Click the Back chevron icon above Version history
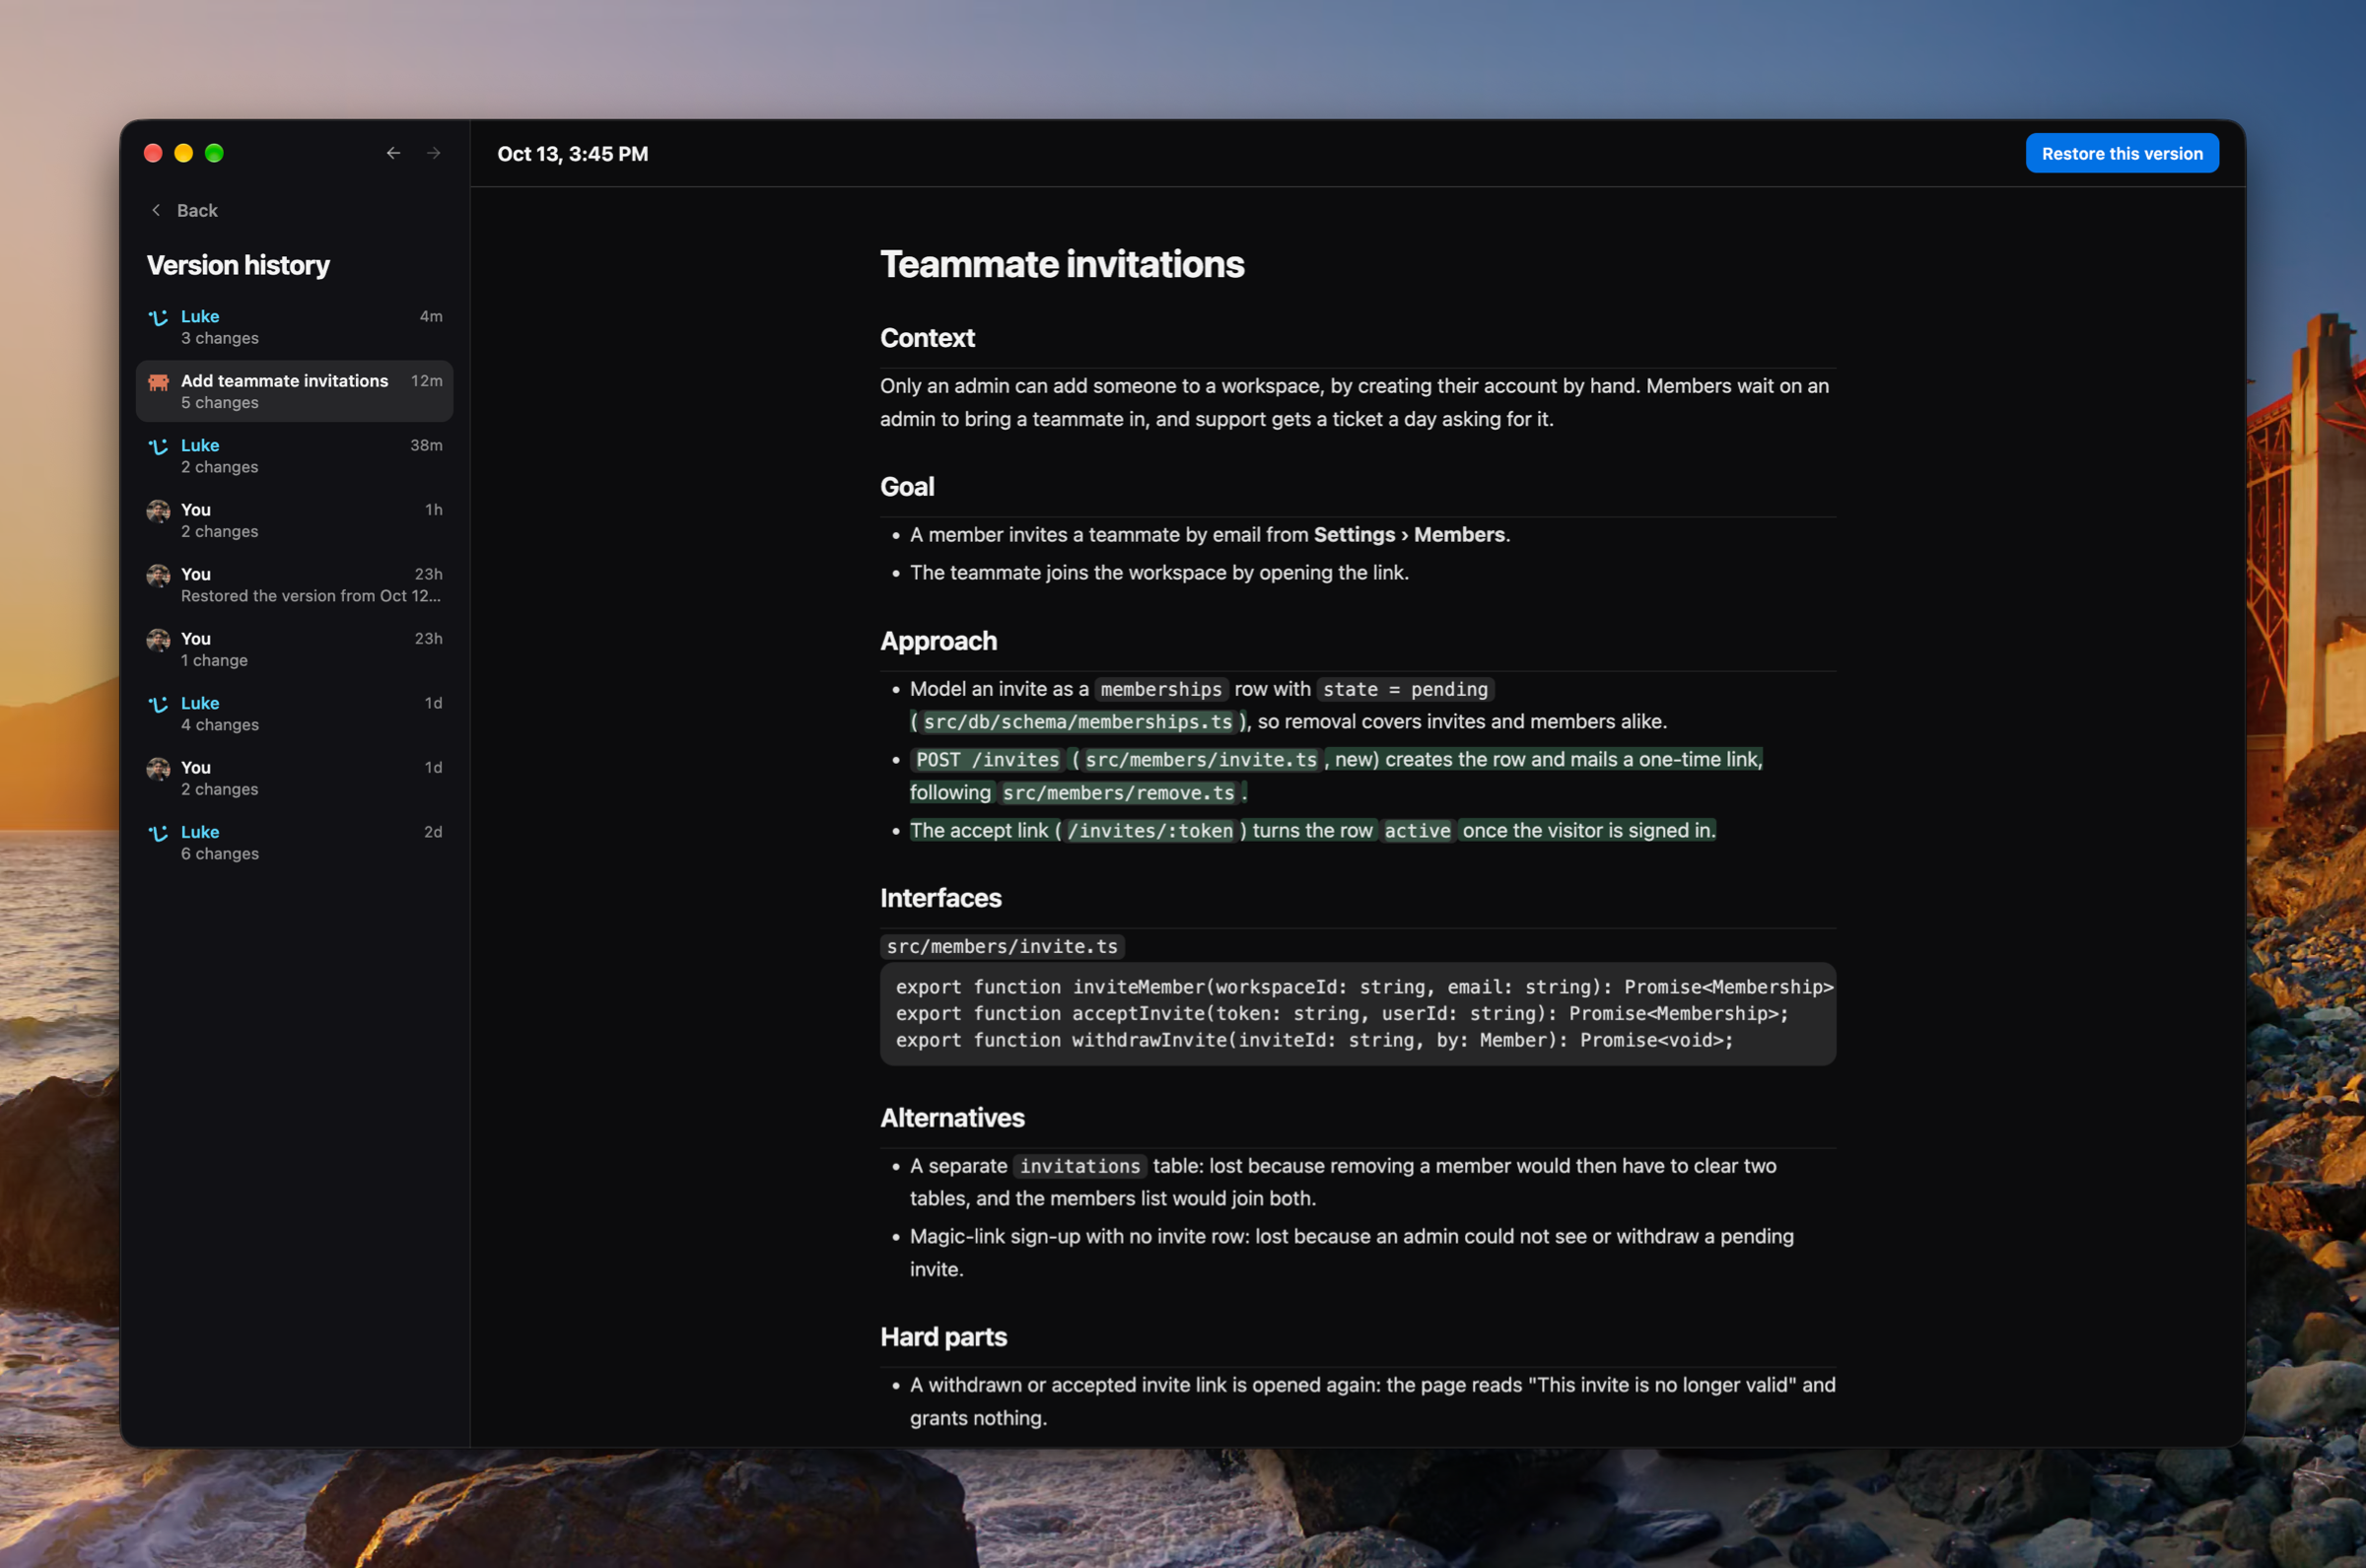This screenshot has width=2366, height=1568. click(x=156, y=210)
